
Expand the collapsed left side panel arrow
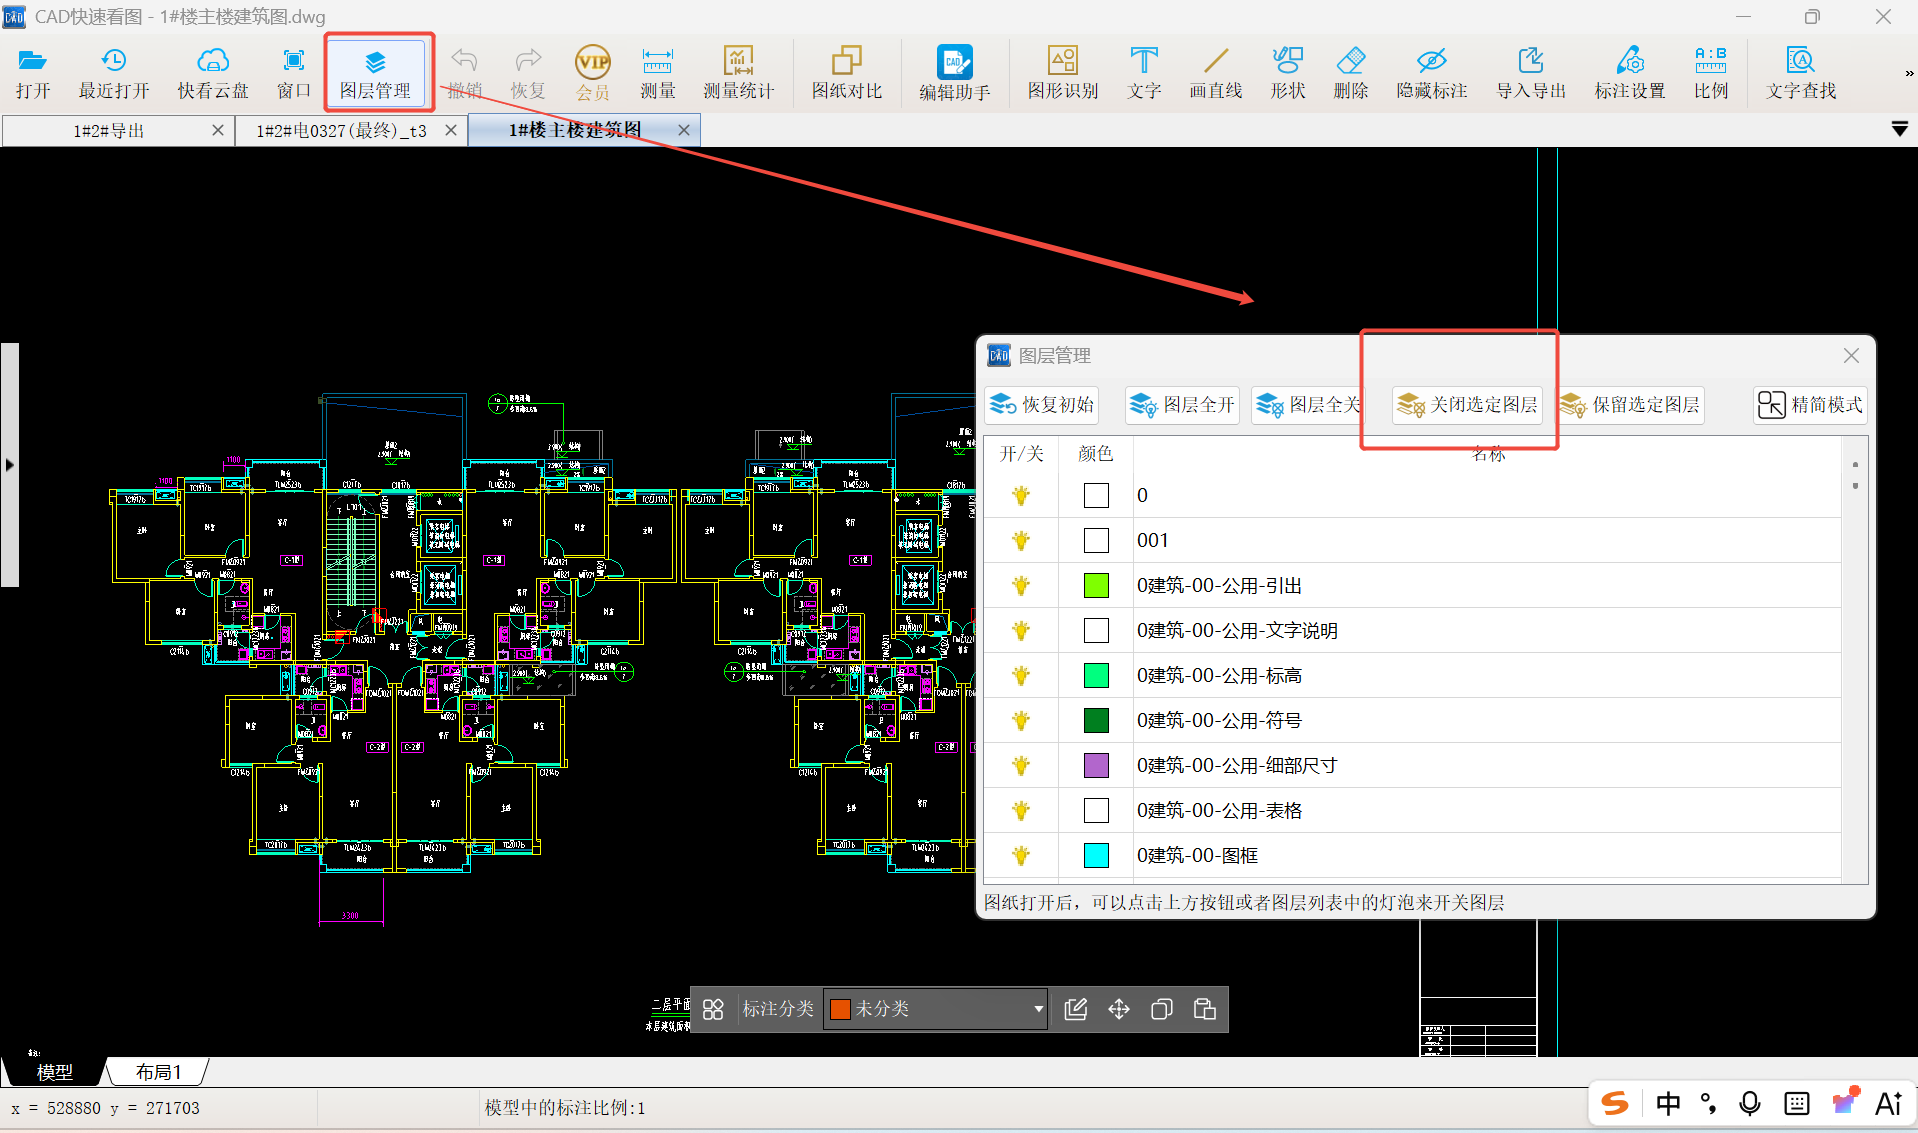tap(10, 465)
